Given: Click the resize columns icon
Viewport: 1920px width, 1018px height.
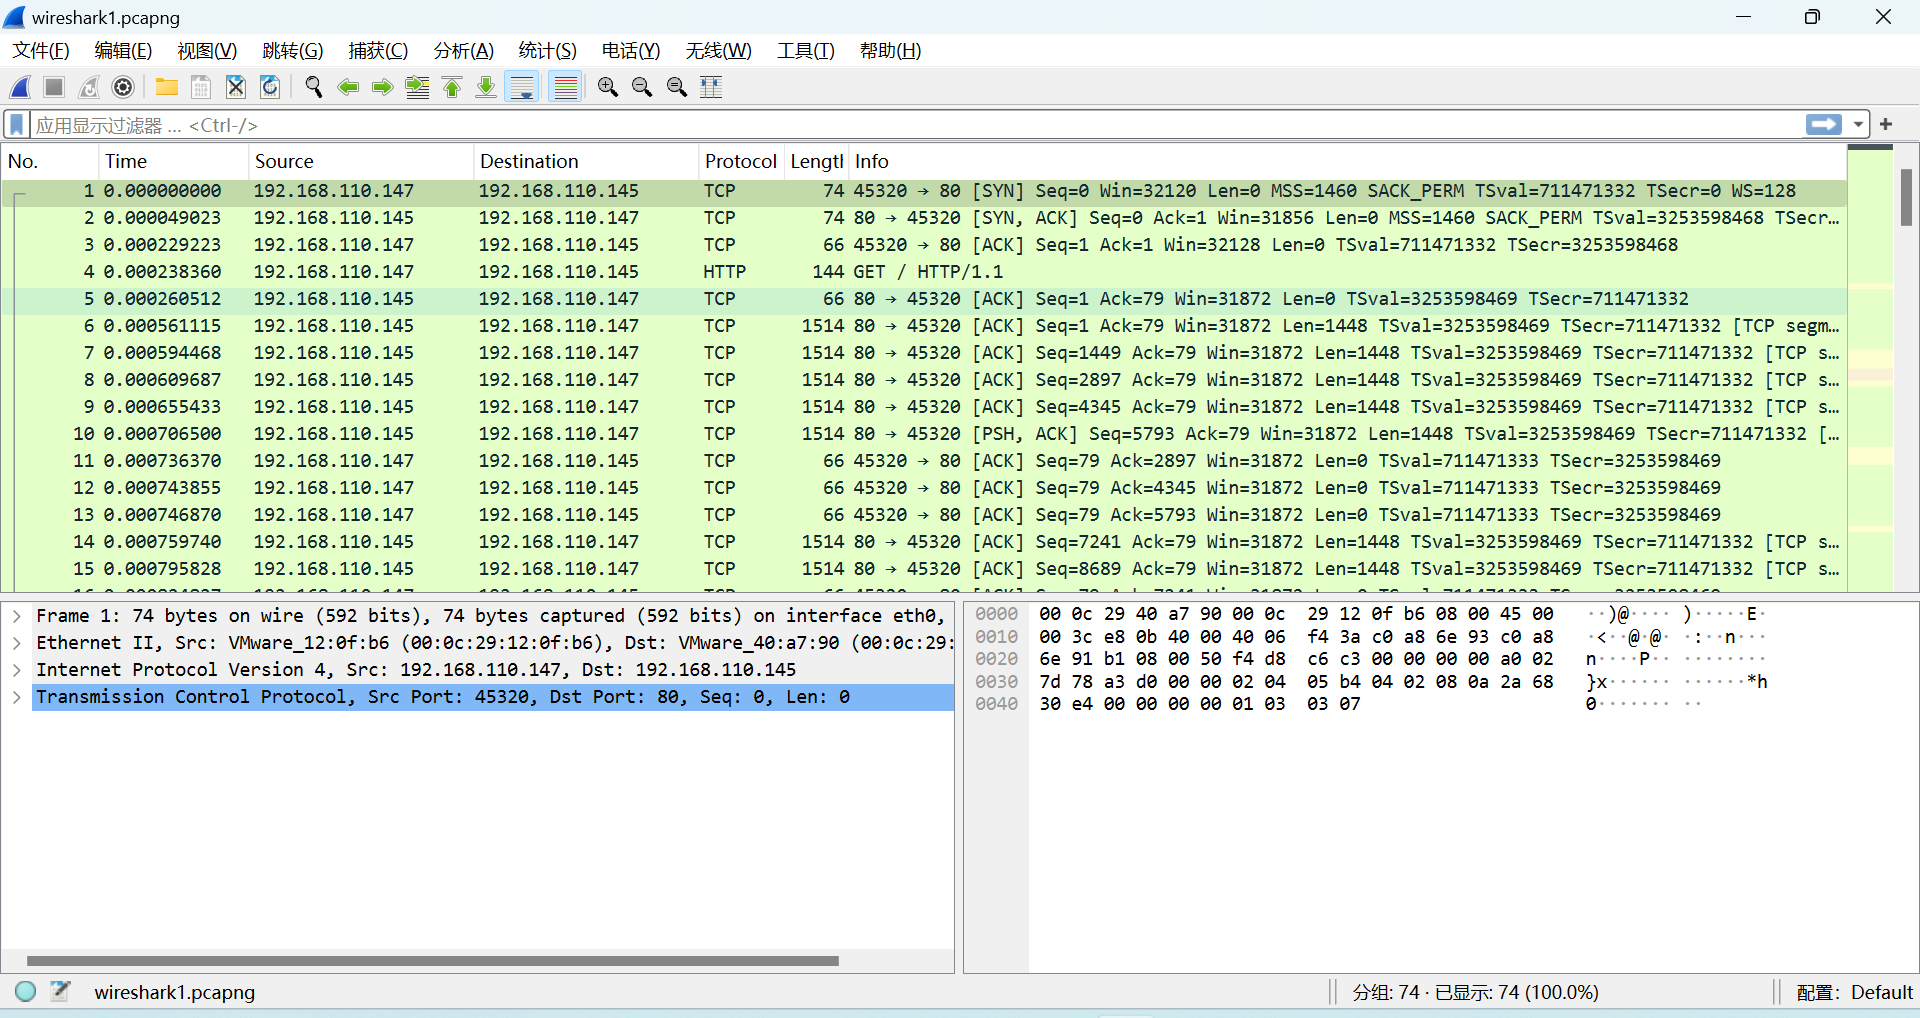Looking at the screenshot, I should (711, 87).
